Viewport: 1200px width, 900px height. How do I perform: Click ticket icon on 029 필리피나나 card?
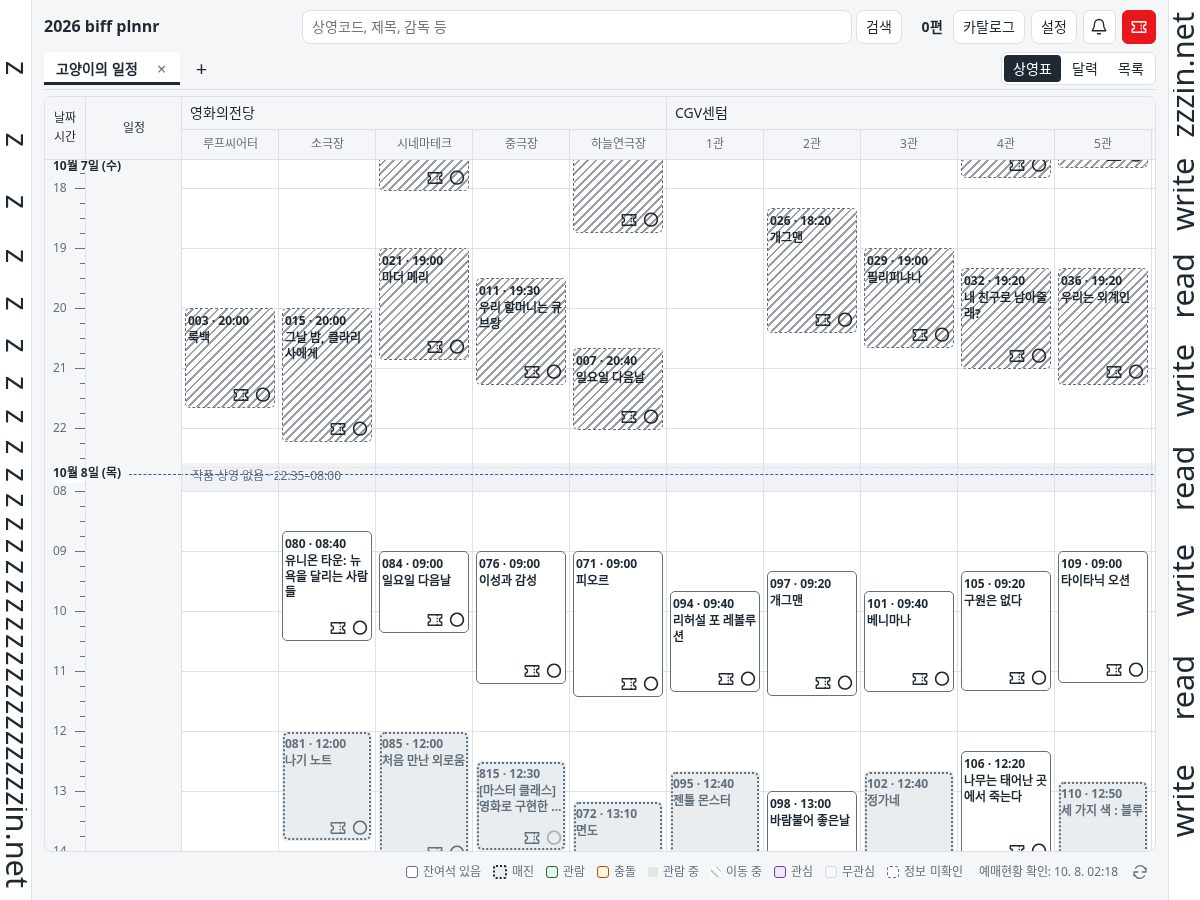click(920, 335)
